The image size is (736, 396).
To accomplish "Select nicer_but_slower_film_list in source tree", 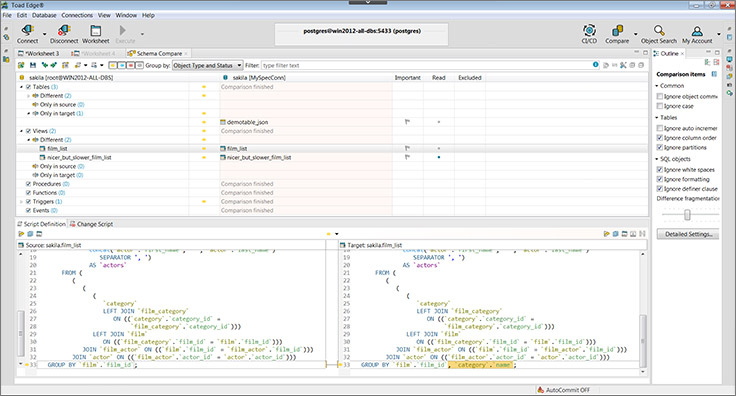I will pos(79,158).
